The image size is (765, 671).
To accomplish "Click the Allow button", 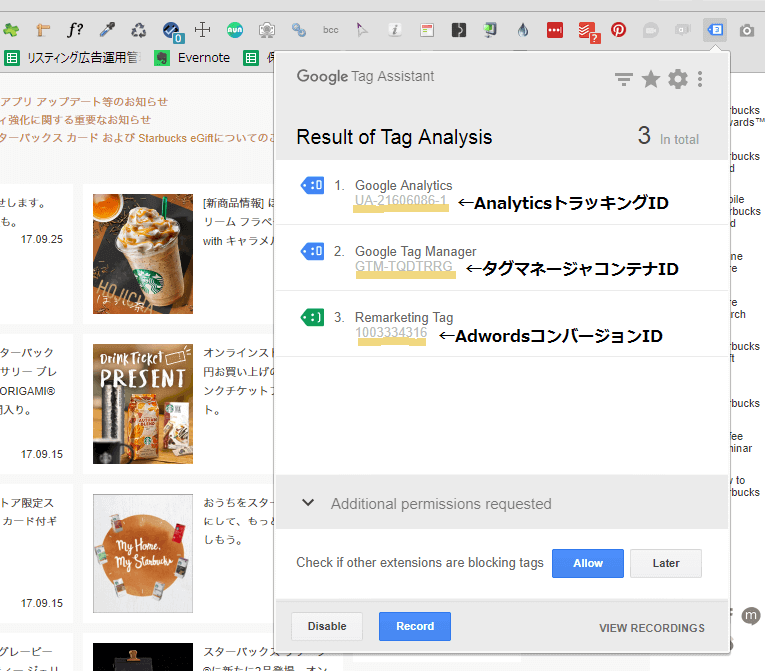I will 588,563.
